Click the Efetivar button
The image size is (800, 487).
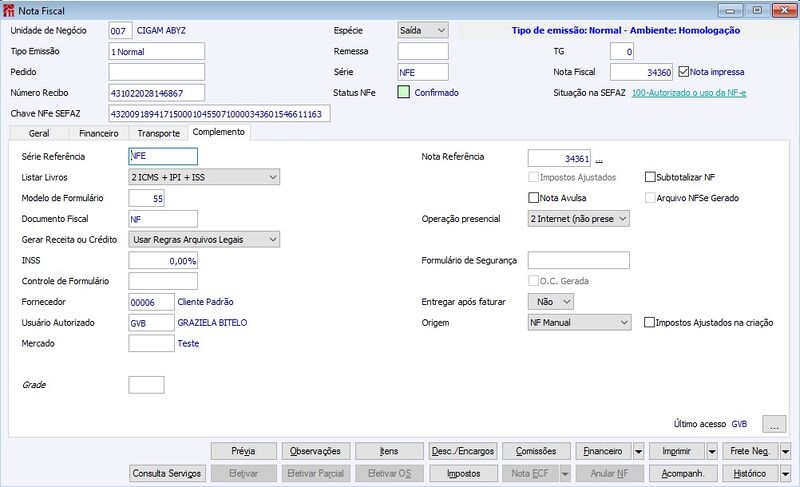[243, 474]
